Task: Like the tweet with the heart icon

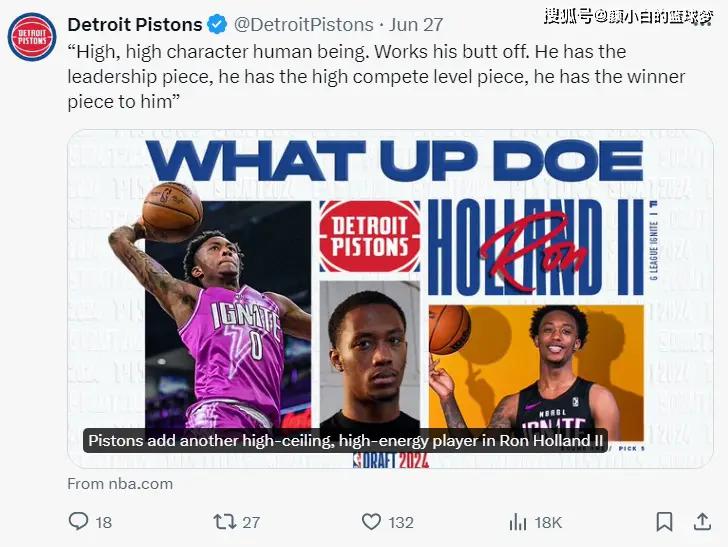Action: (x=371, y=521)
